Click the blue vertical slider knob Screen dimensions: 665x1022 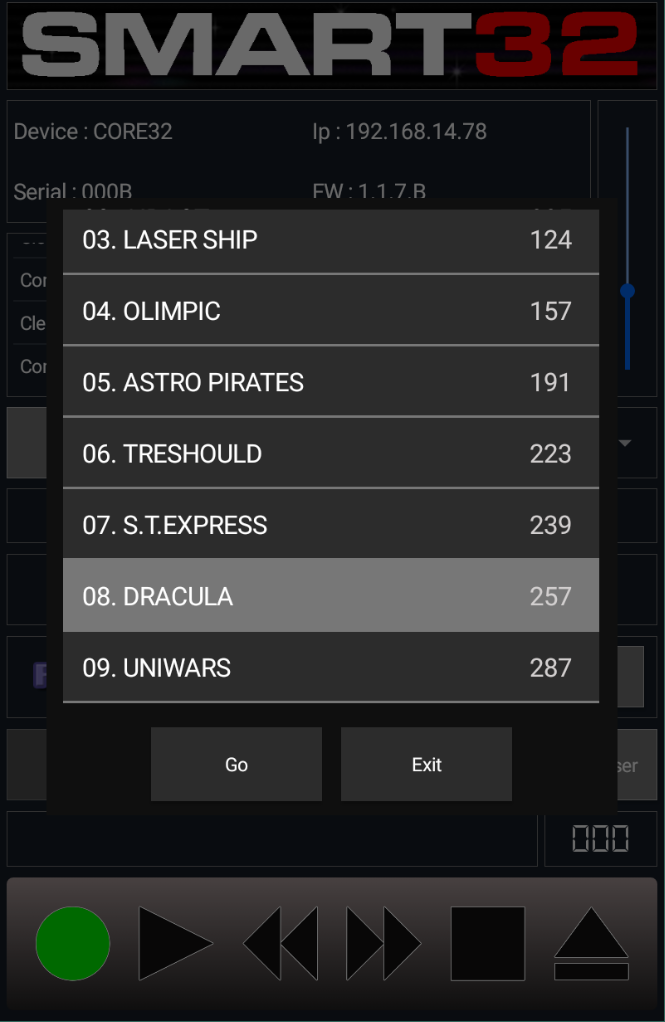[x=627, y=291]
